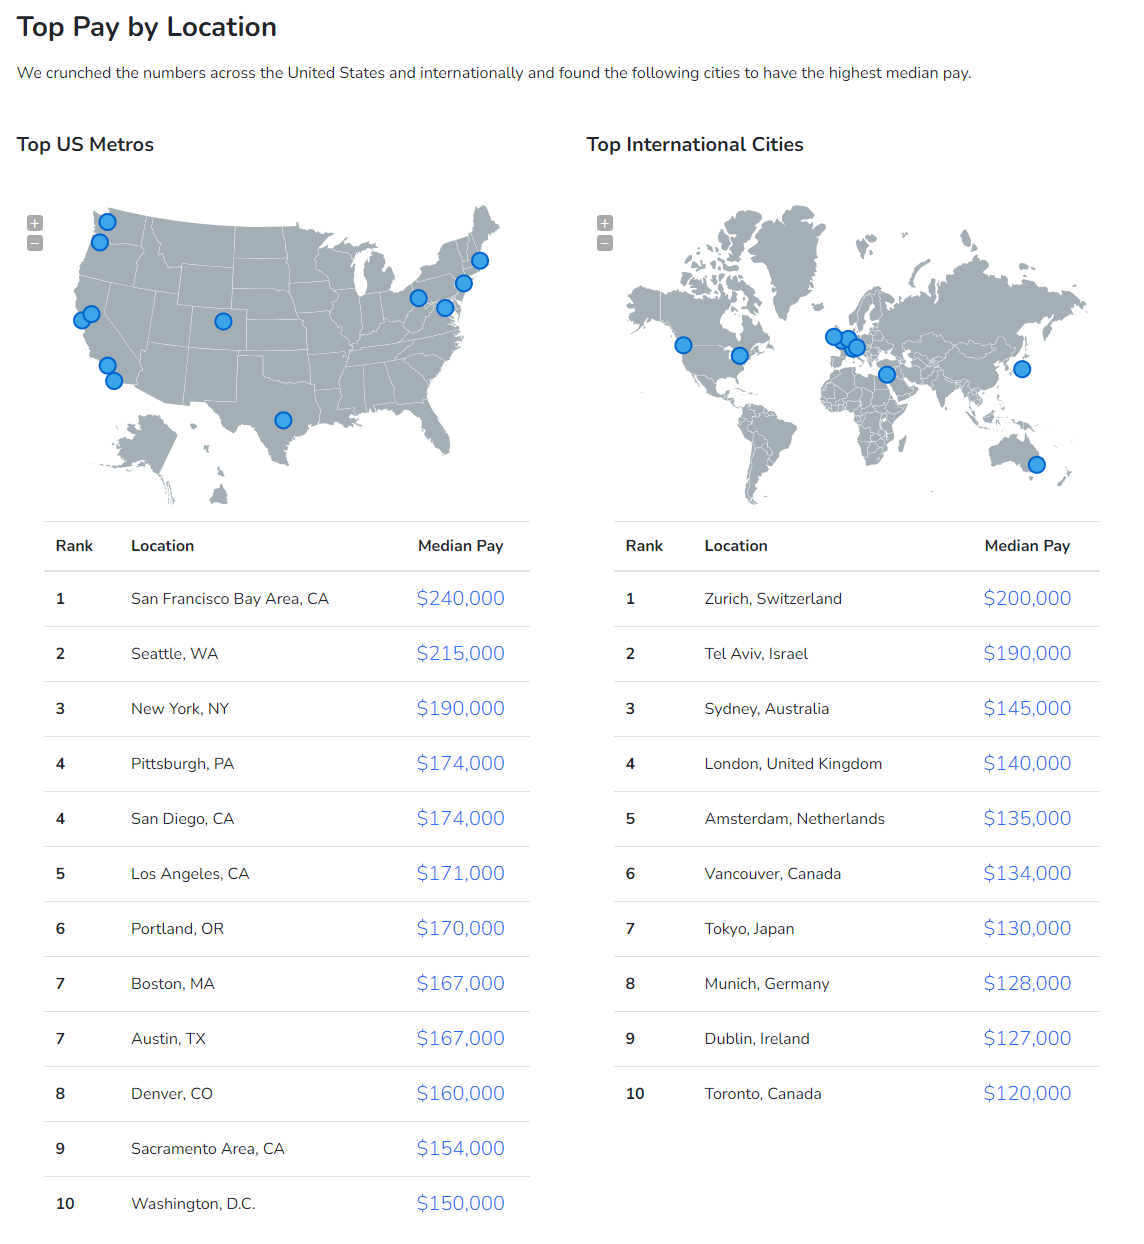Open the $190,000 New York median pay link
1144x1244 pixels.
tap(461, 708)
